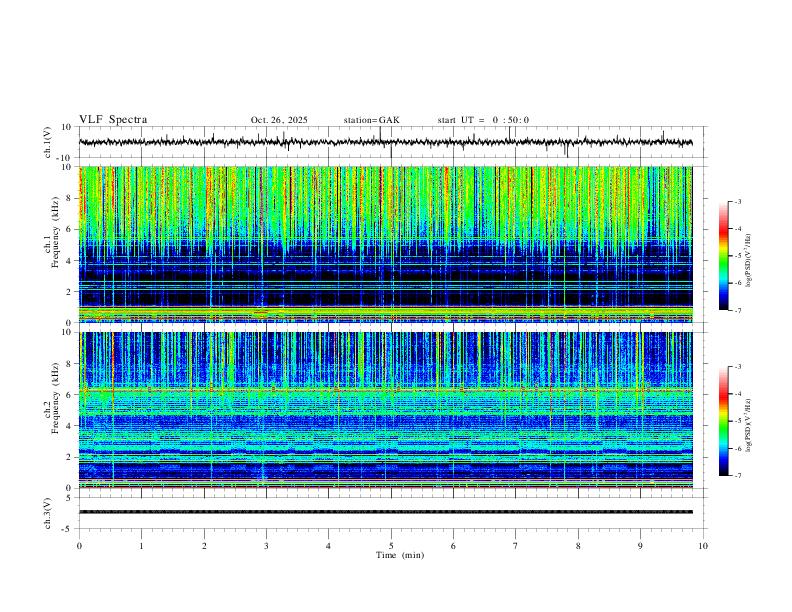The width and height of the screenshot is (792, 612).
Task: Click the "ch.3(V)" axis label
Action: pos(48,513)
